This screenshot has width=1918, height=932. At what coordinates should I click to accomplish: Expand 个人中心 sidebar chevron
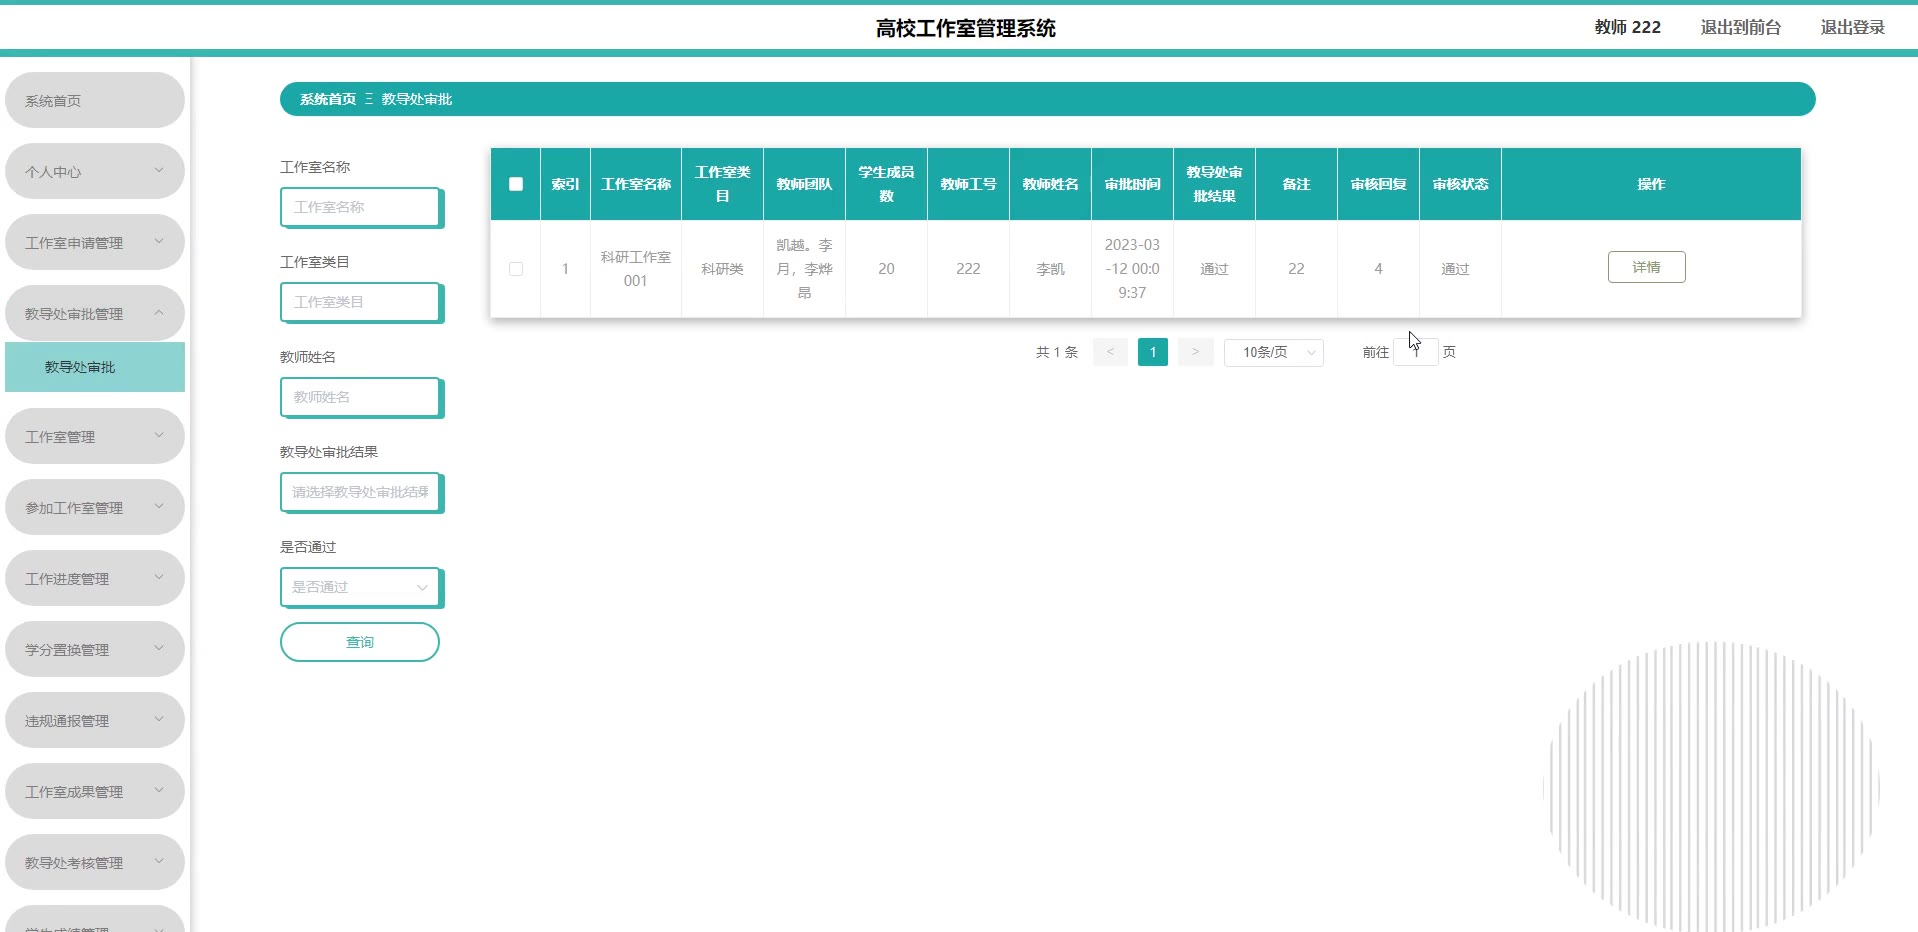(159, 171)
